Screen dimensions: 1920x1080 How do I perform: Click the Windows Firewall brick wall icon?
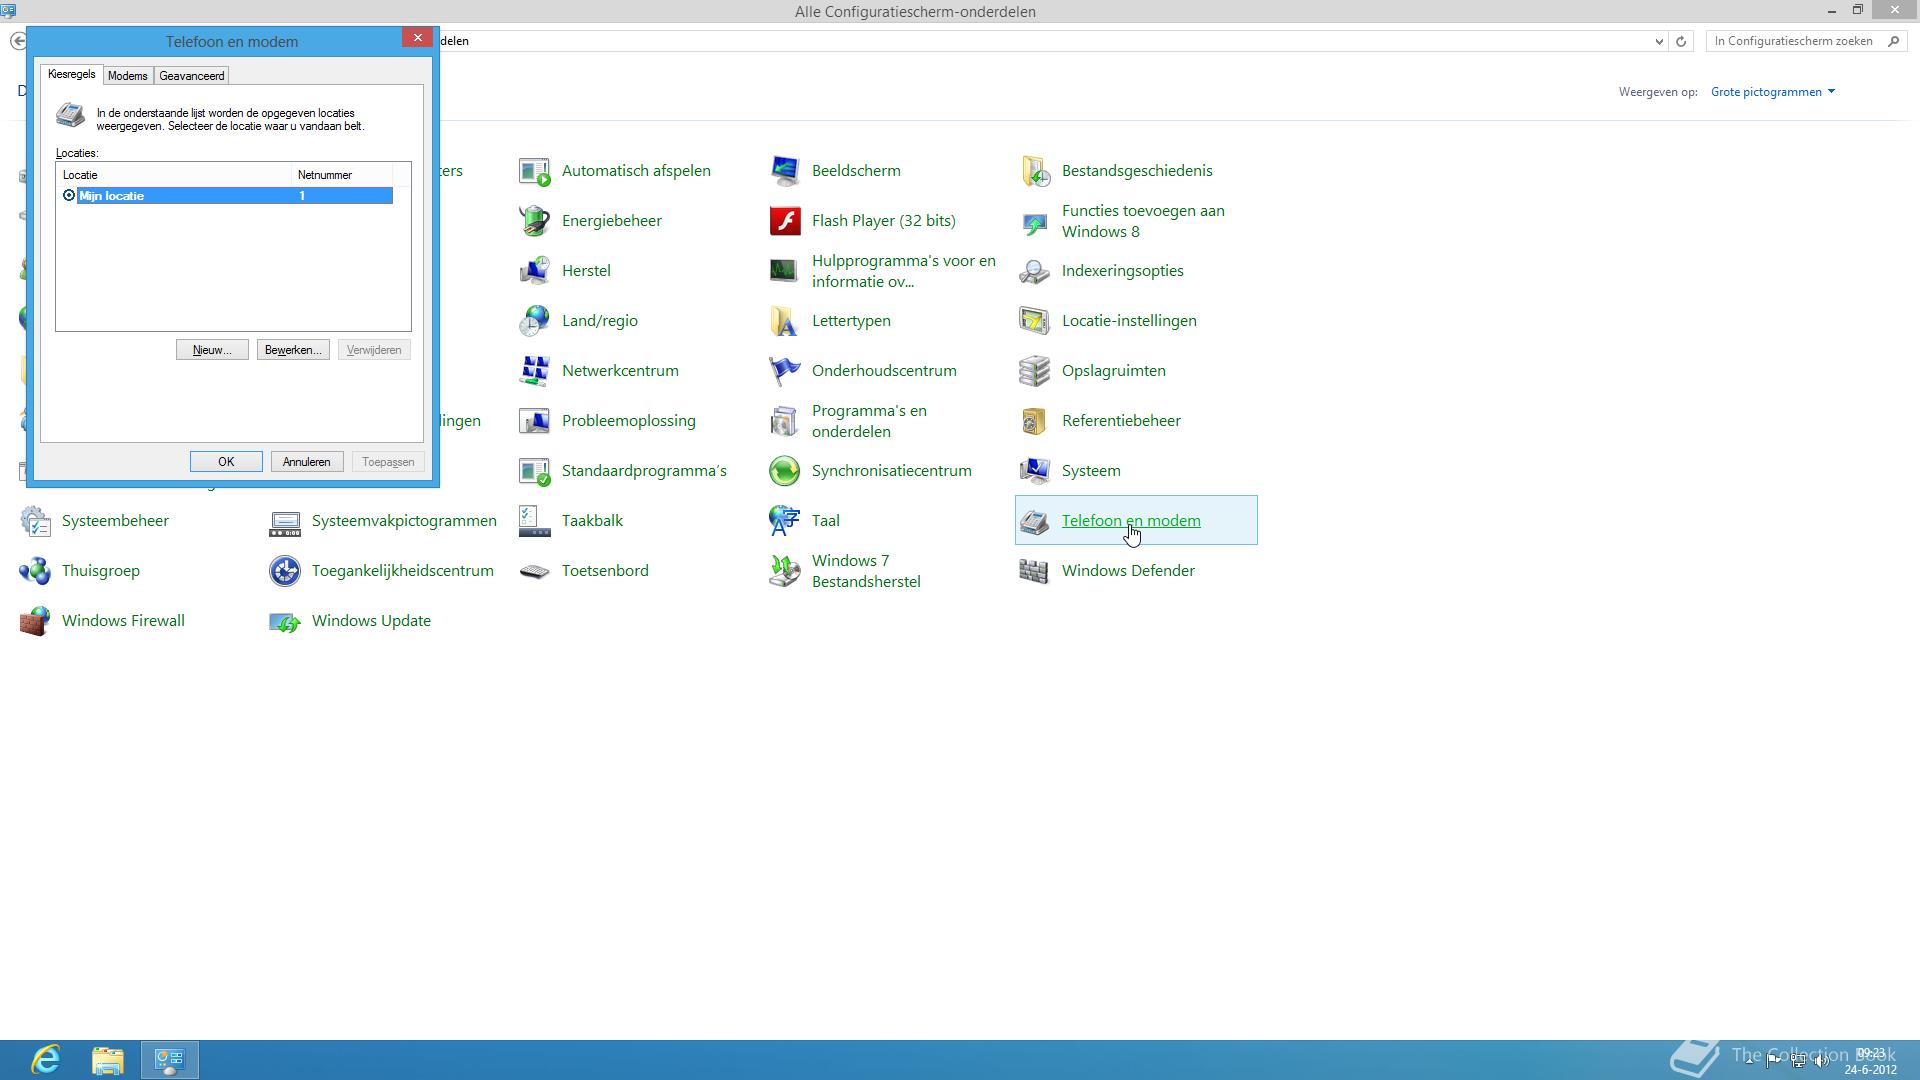pos(35,621)
